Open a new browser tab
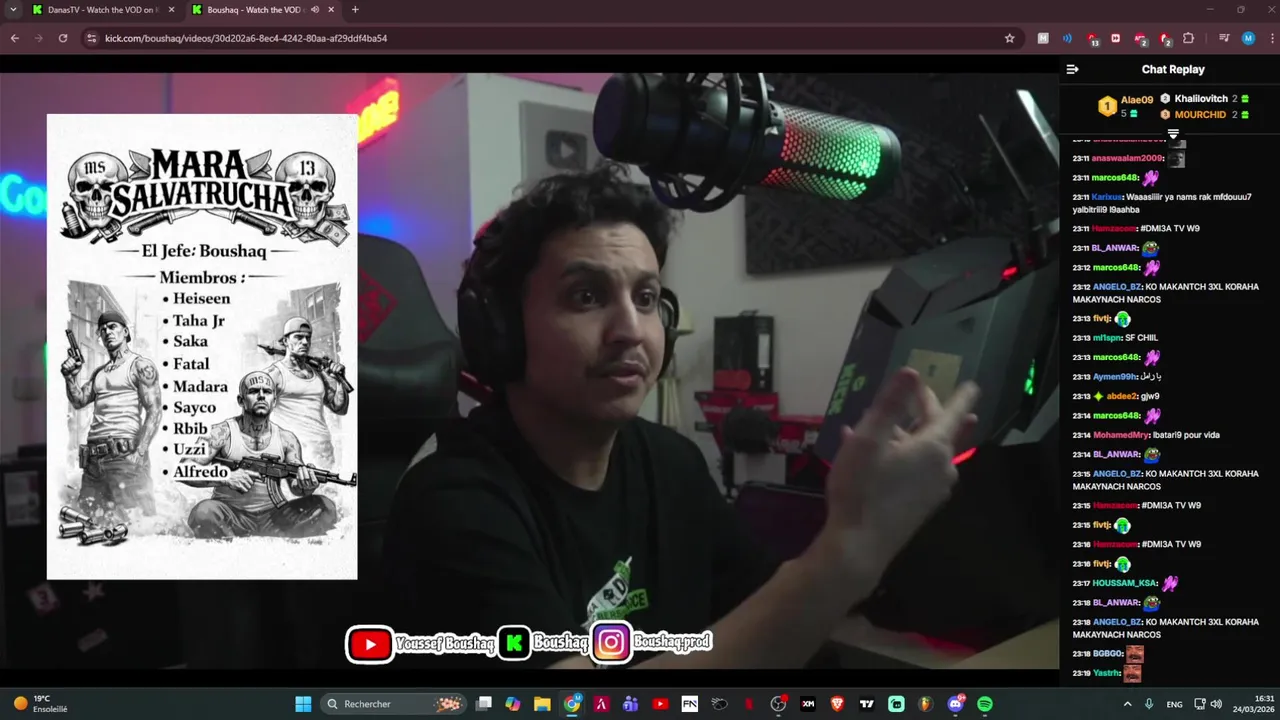 point(355,10)
